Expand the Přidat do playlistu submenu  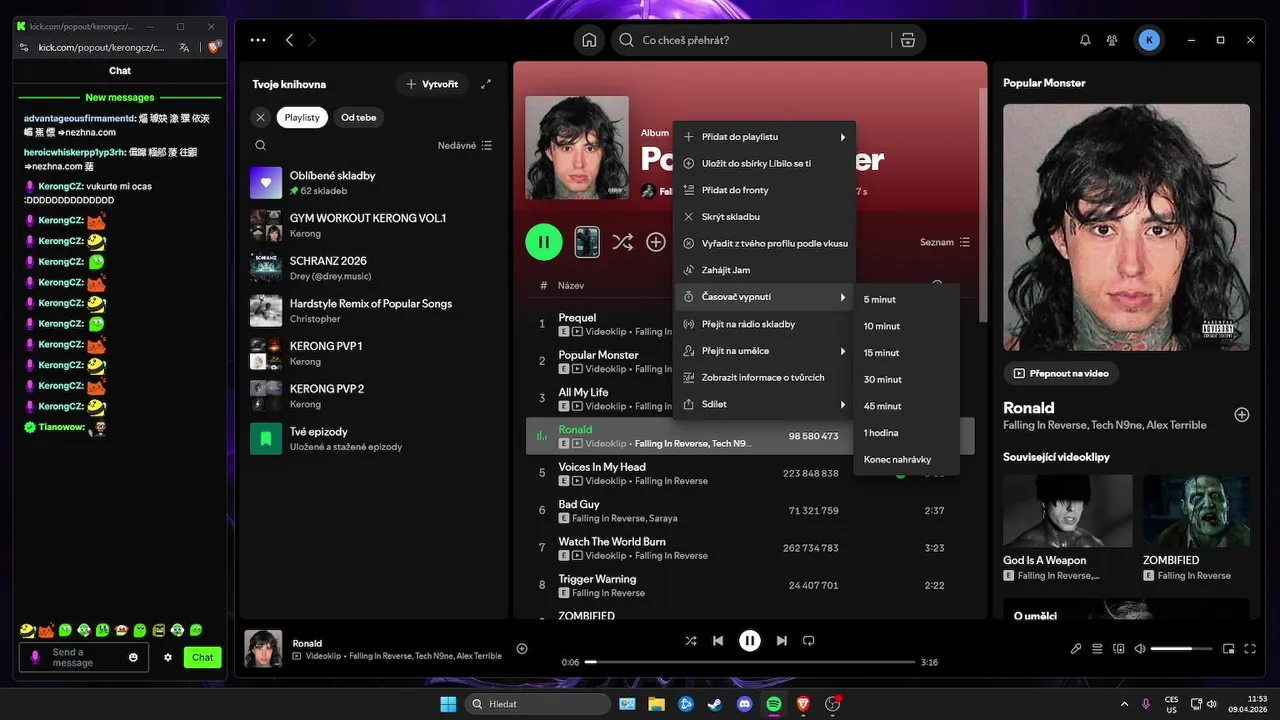pos(764,137)
